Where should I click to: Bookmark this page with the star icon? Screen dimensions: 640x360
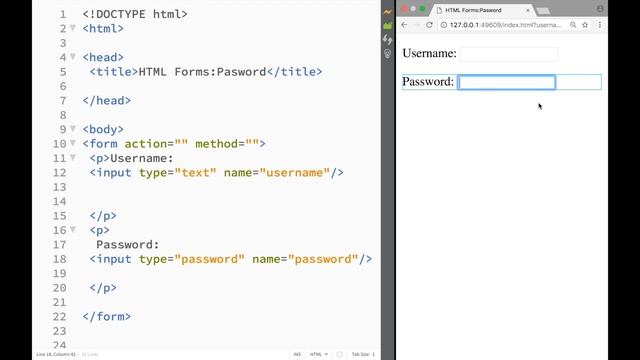click(585, 25)
